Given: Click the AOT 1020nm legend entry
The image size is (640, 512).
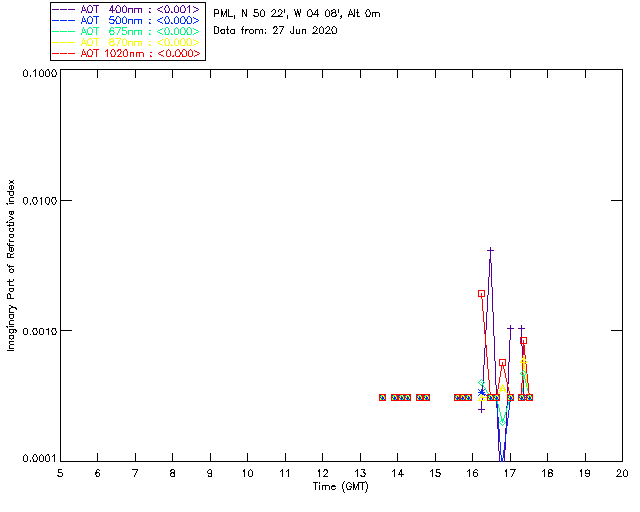Looking at the screenshot, I should 127,53.
